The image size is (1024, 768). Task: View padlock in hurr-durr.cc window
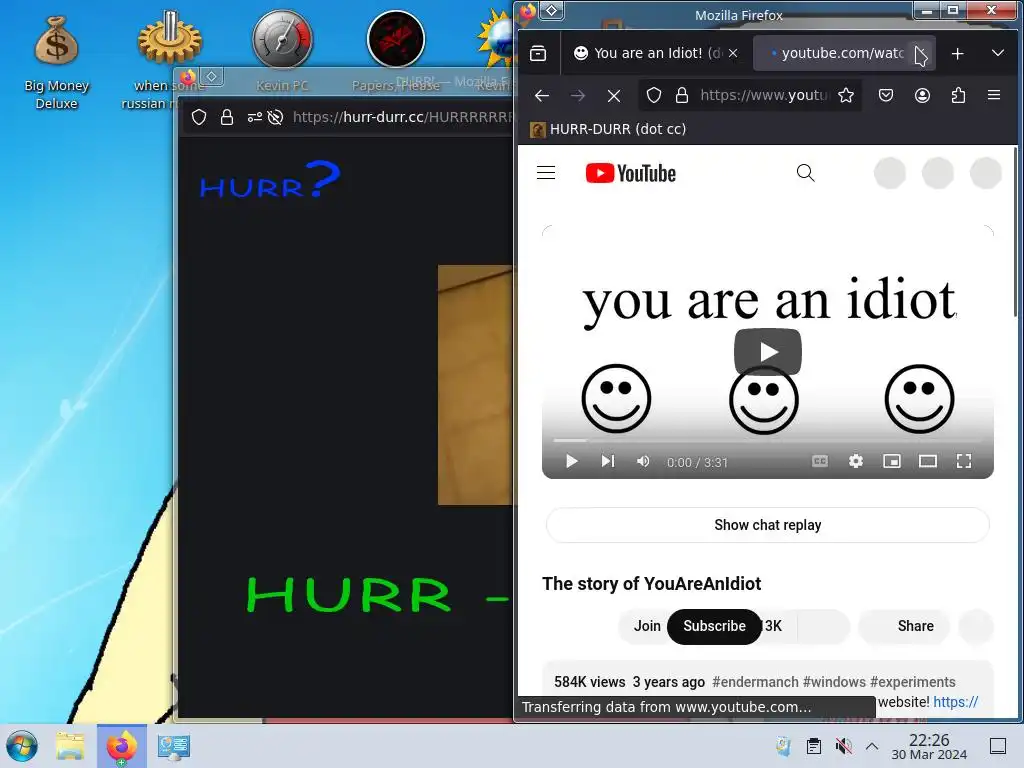(227, 118)
